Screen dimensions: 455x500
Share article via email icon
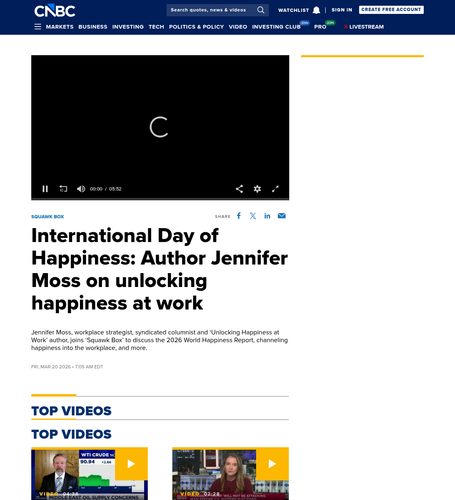tap(282, 216)
